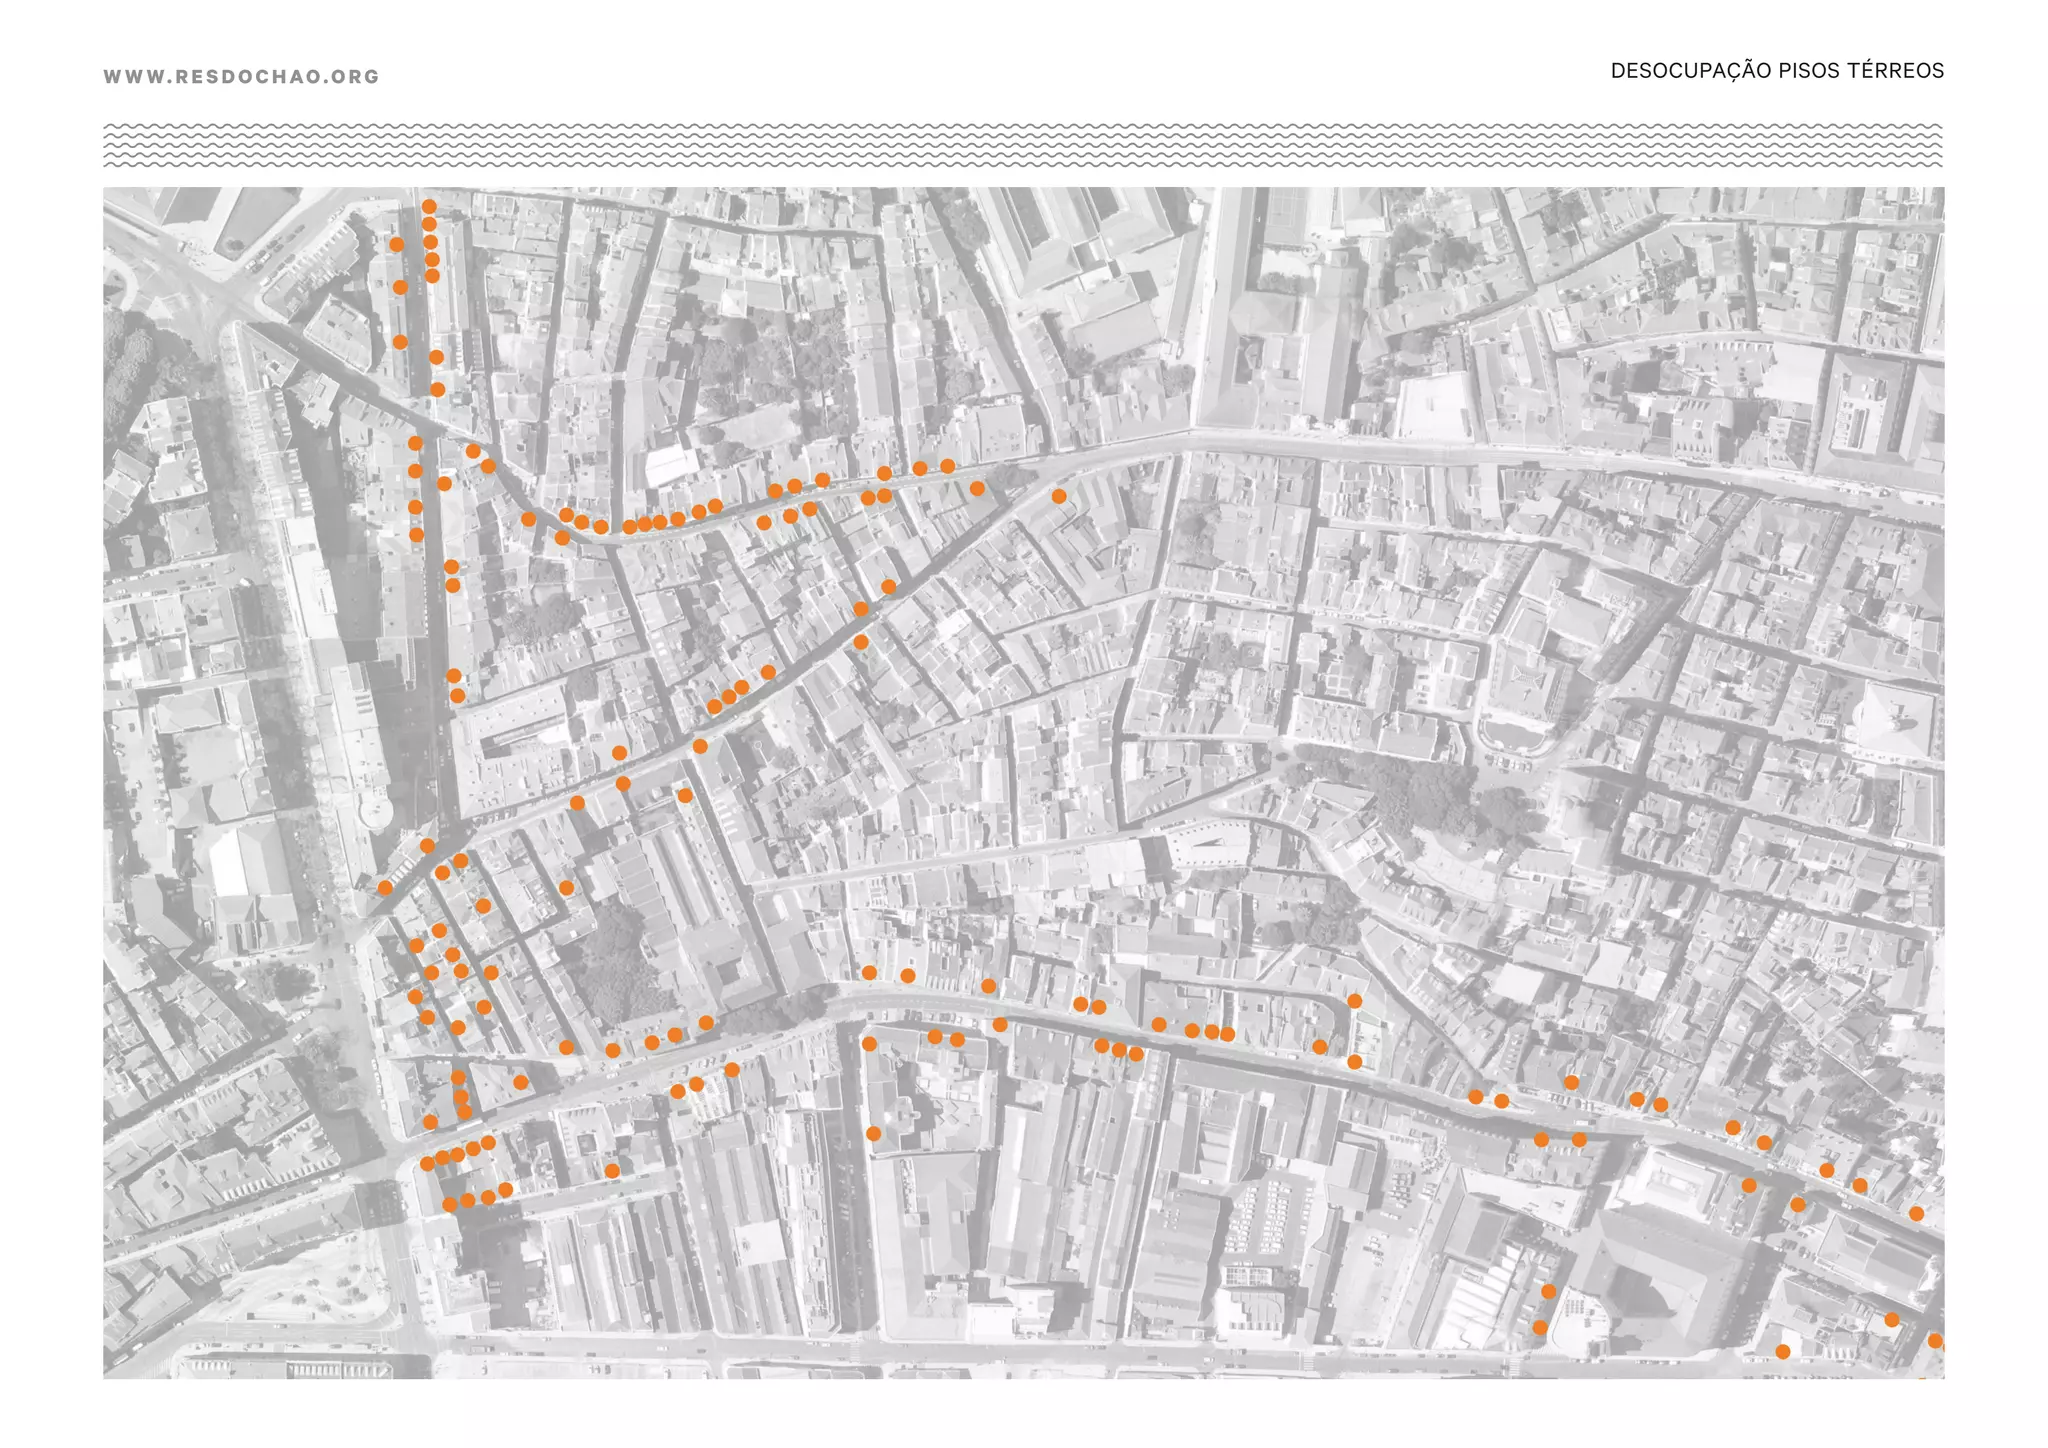Click the DESOCUPAÇÃO PISOS TÉRREOS title
This screenshot has height=1448, width=2048.
tap(1776, 71)
